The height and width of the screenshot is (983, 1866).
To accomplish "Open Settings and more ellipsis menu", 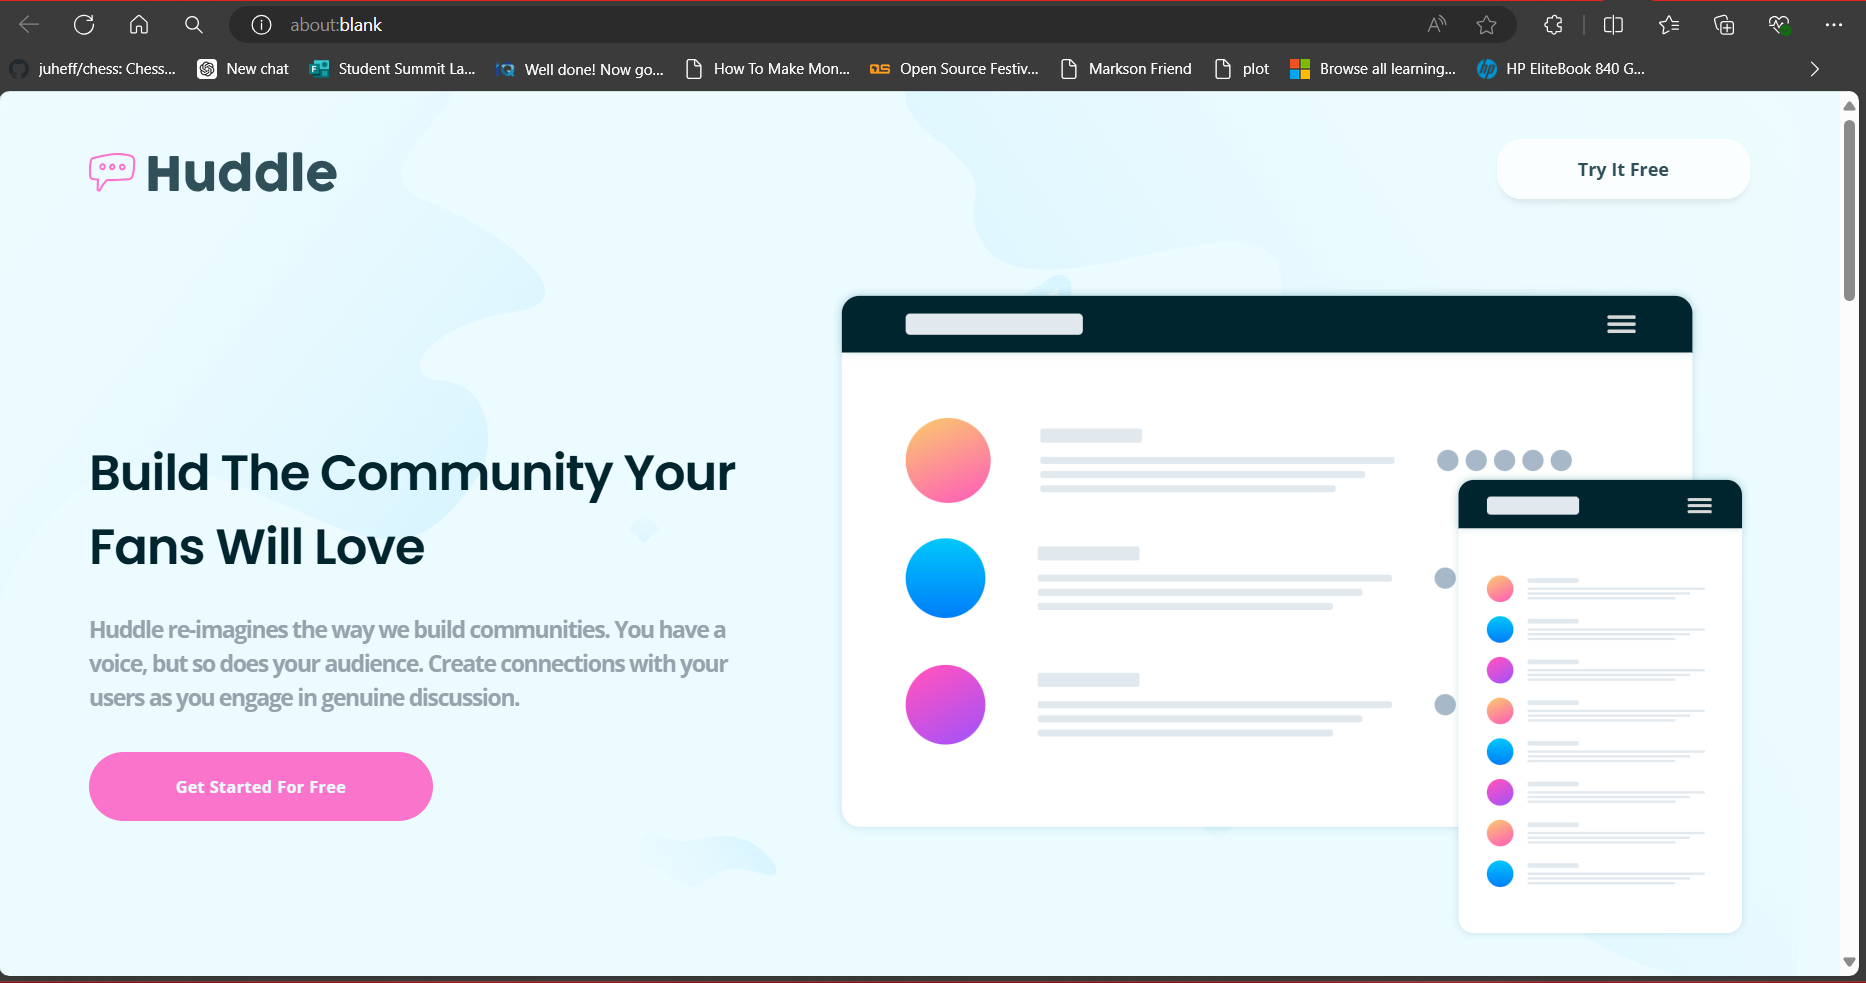I will pyautogui.click(x=1834, y=25).
